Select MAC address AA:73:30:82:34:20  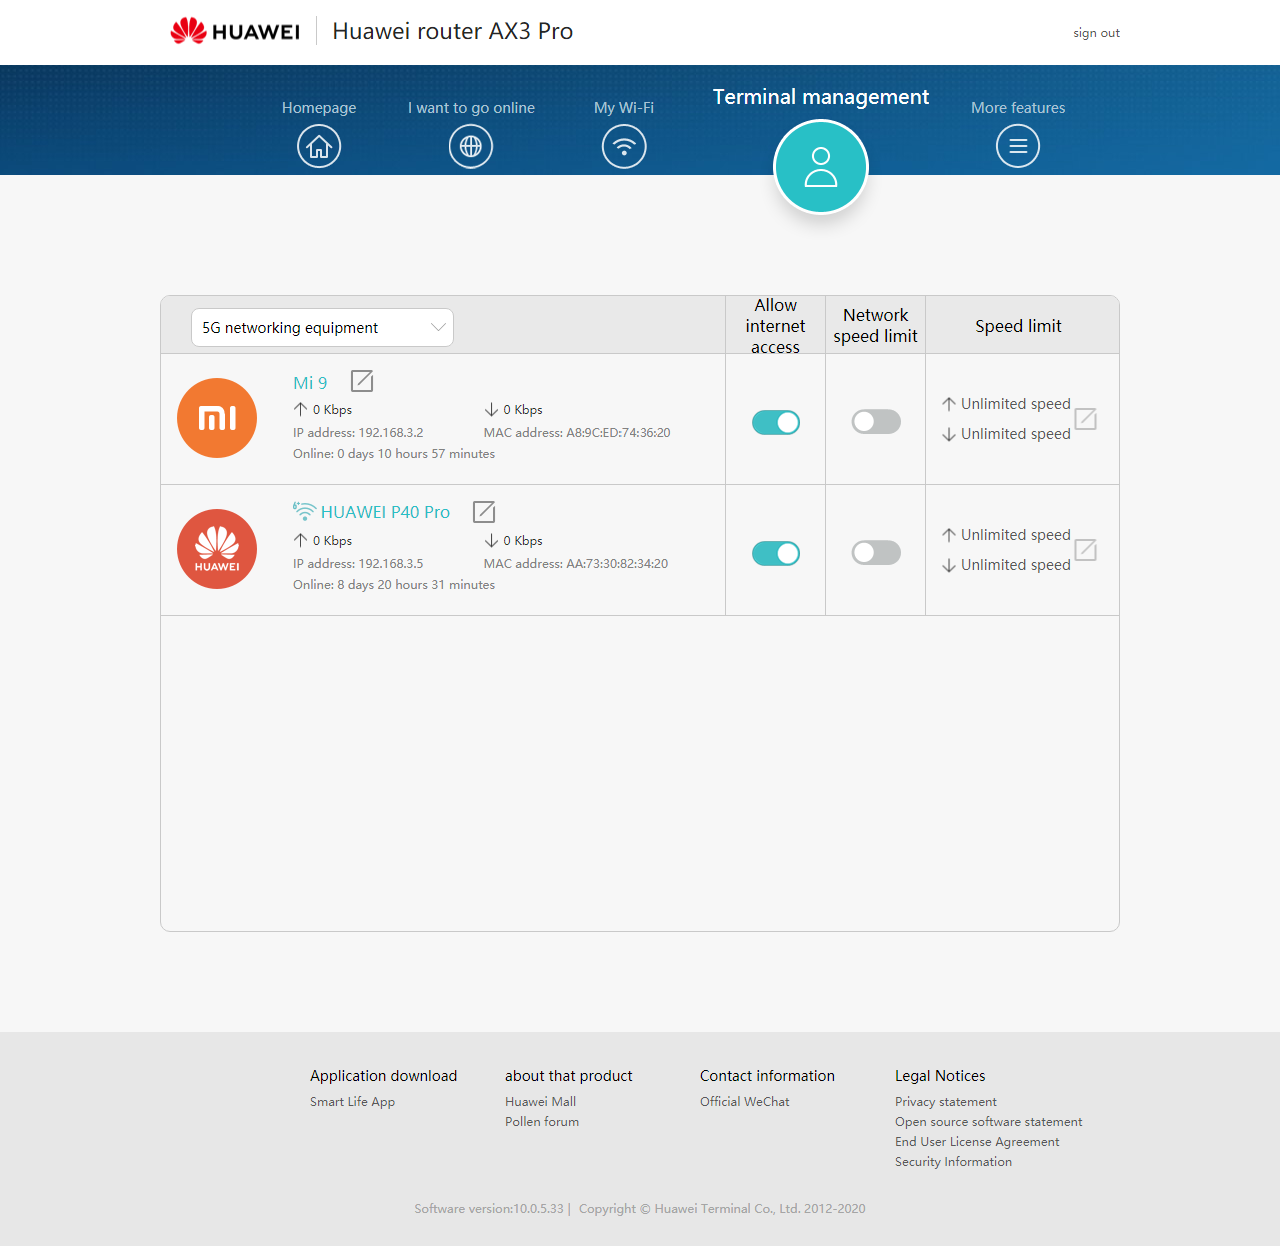576,564
